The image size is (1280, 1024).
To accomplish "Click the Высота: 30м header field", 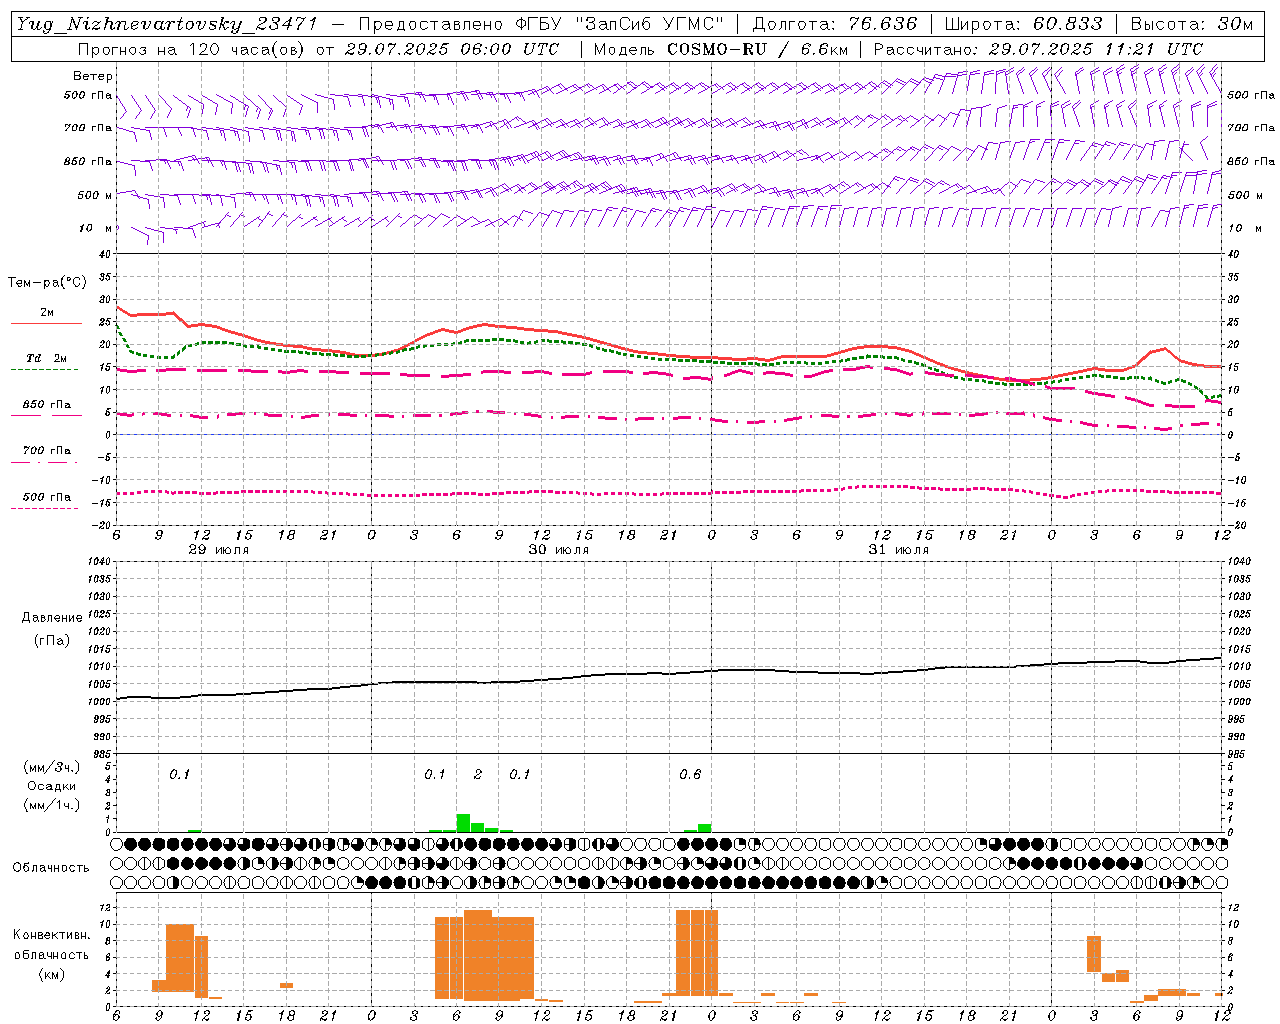I will click(1191, 24).
